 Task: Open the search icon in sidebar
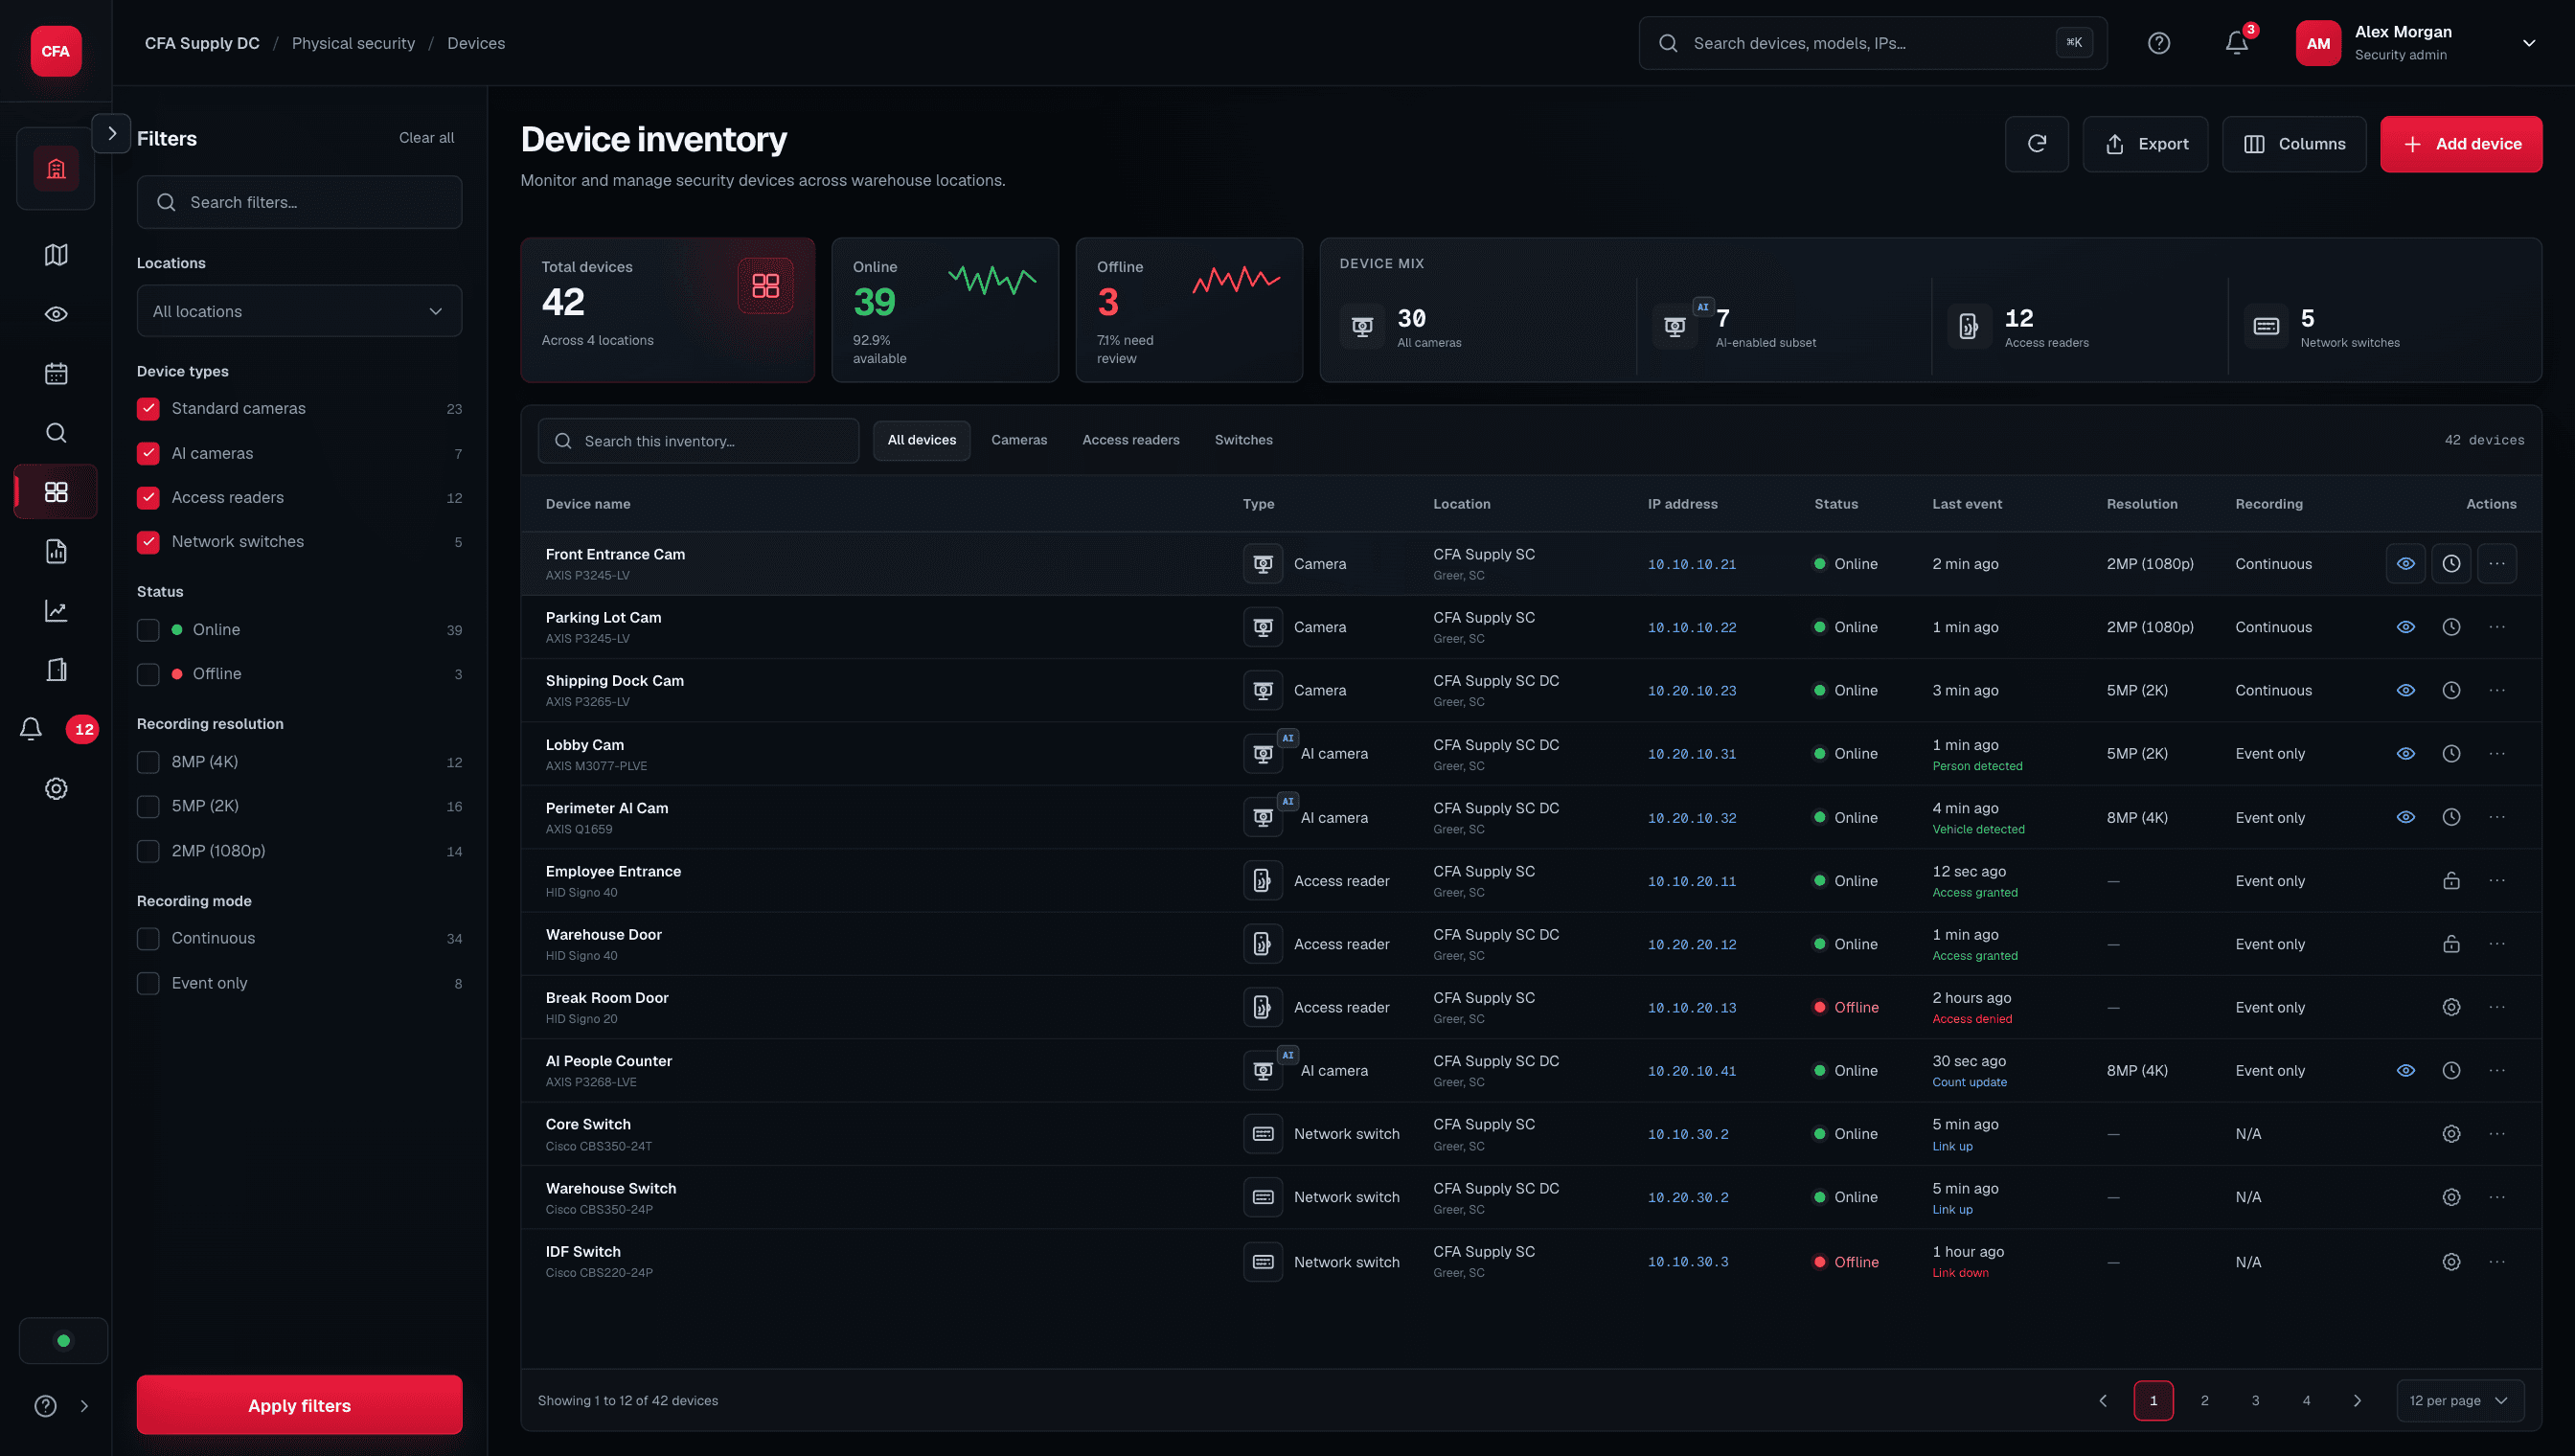point(56,433)
